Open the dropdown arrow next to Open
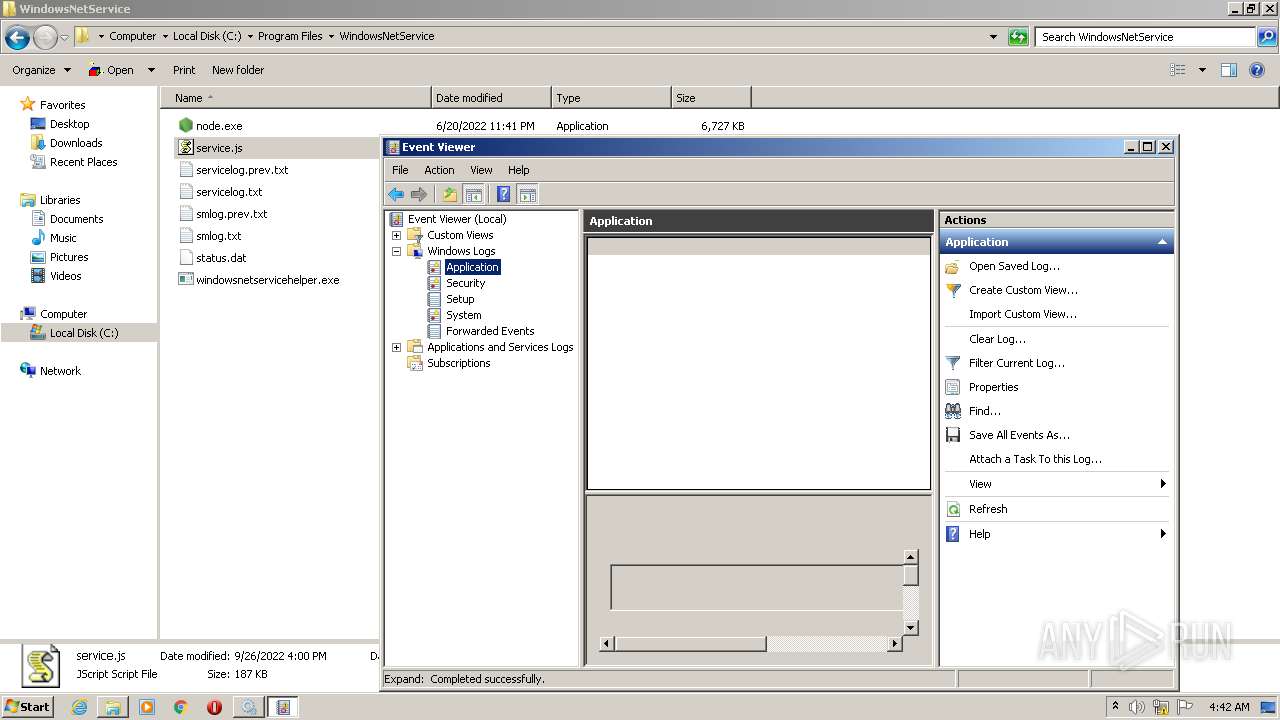1280x720 pixels. pyautogui.click(x=151, y=70)
